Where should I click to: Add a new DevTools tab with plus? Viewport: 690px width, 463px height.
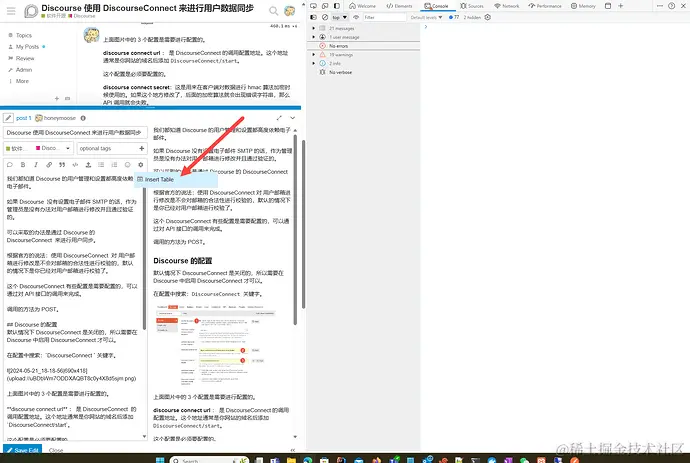click(620, 6)
